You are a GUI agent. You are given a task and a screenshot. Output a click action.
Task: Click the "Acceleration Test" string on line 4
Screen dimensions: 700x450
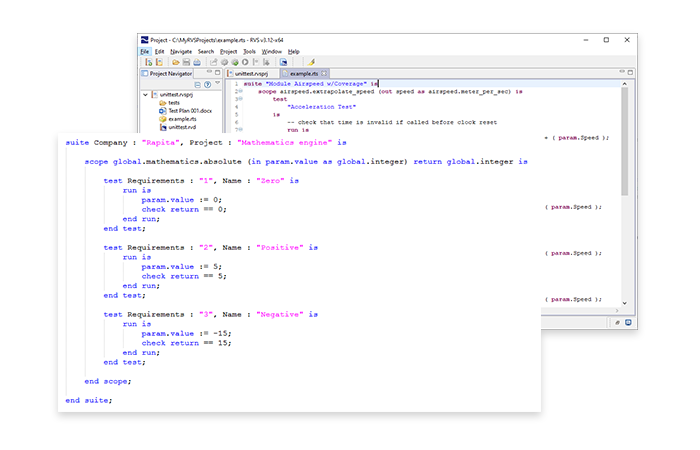[322, 107]
